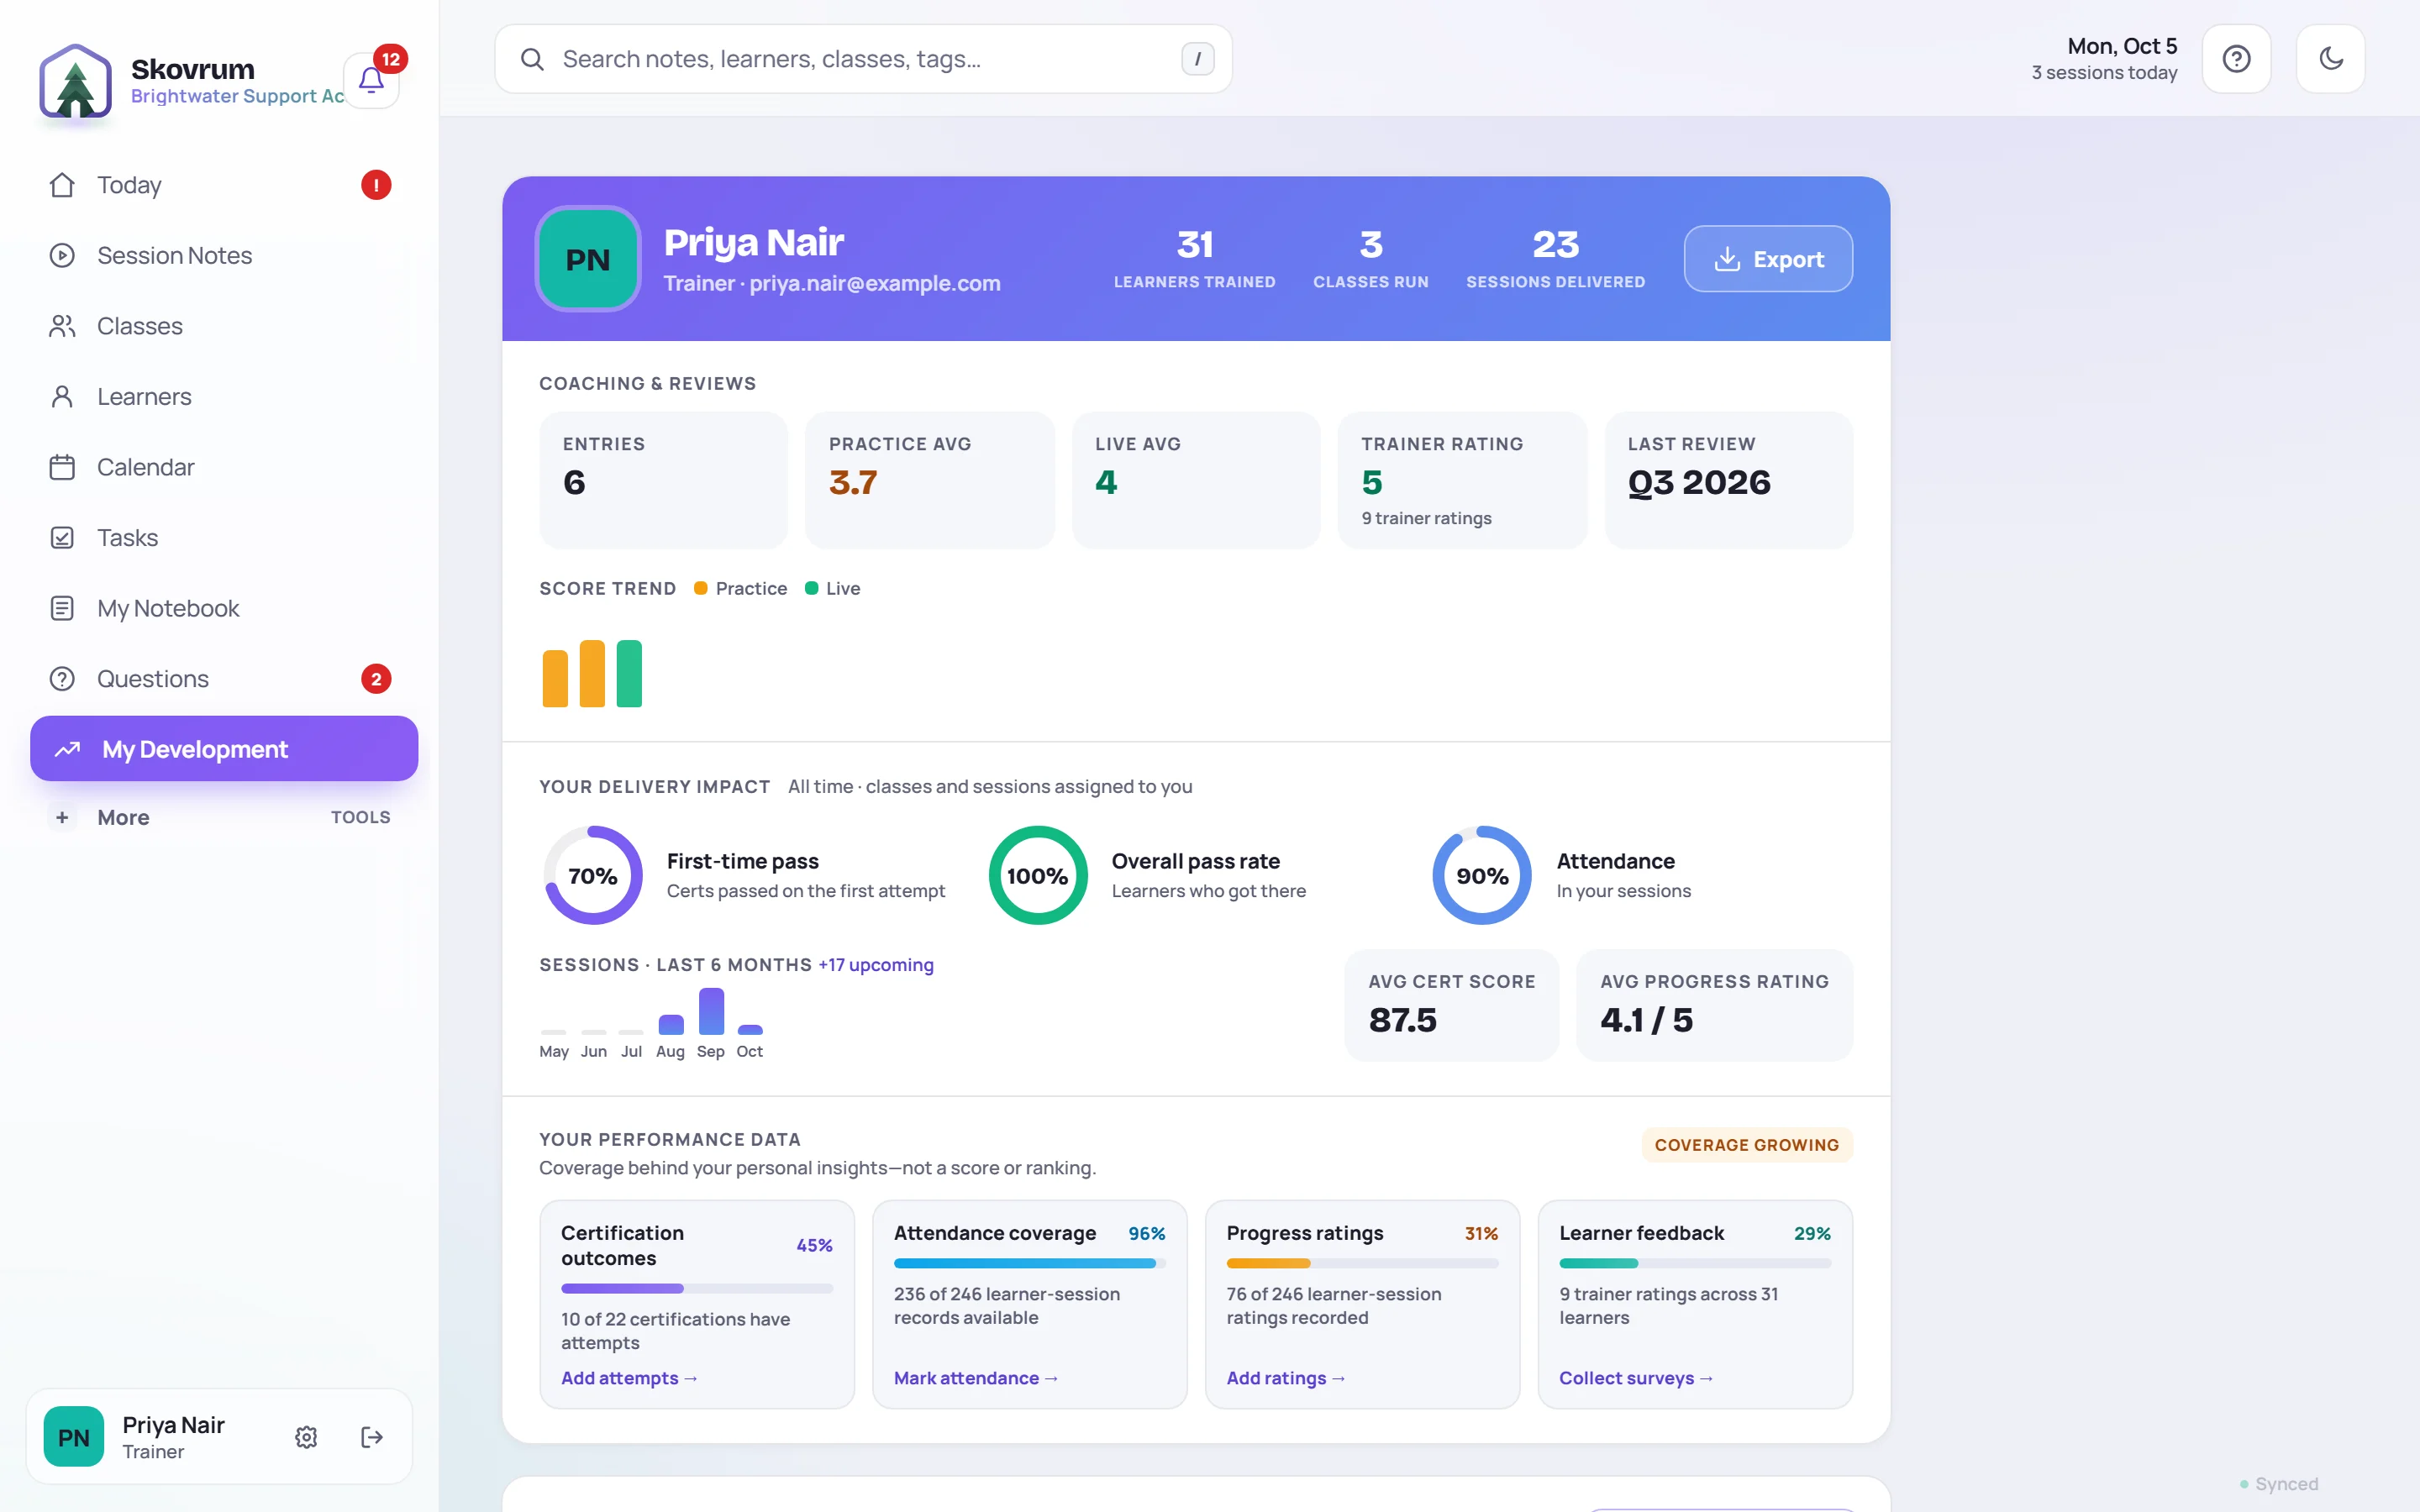Open Learners in the sidebar
This screenshot has width=2420, height=1512.
(224, 396)
